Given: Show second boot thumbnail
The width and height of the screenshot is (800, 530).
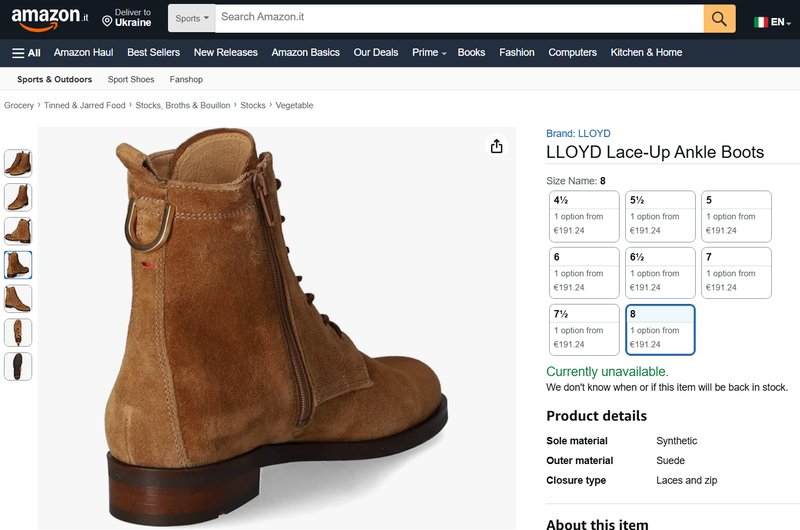Looking at the screenshot, I should pos(18,197).
